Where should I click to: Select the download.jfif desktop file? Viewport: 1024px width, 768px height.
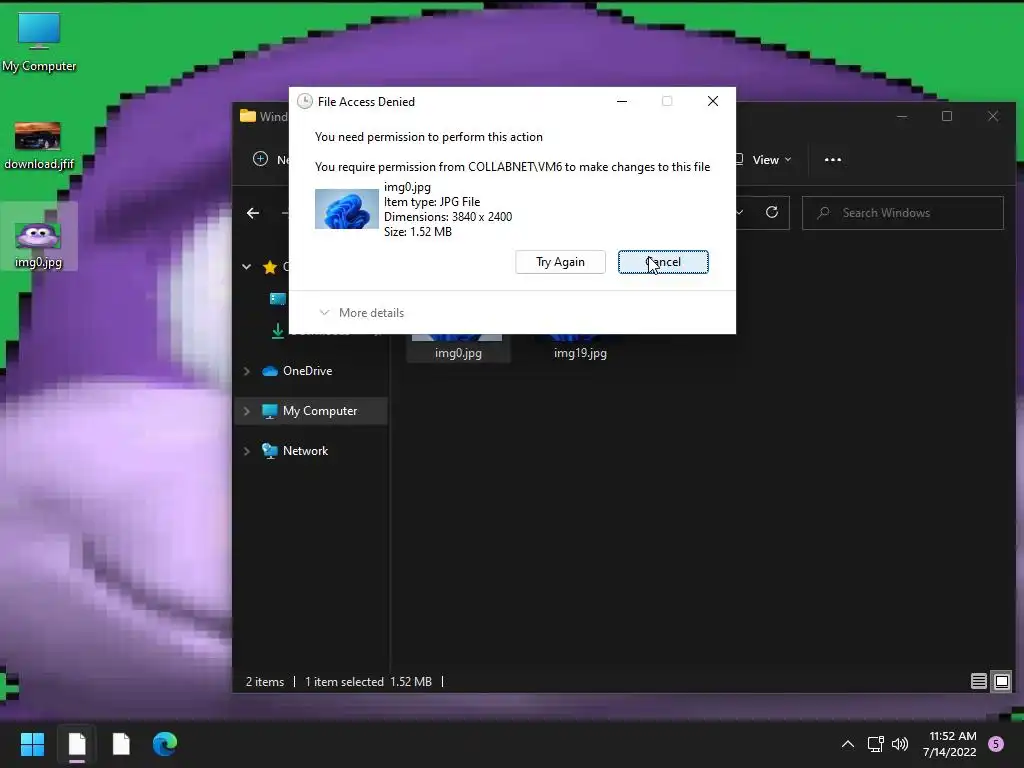39,146
